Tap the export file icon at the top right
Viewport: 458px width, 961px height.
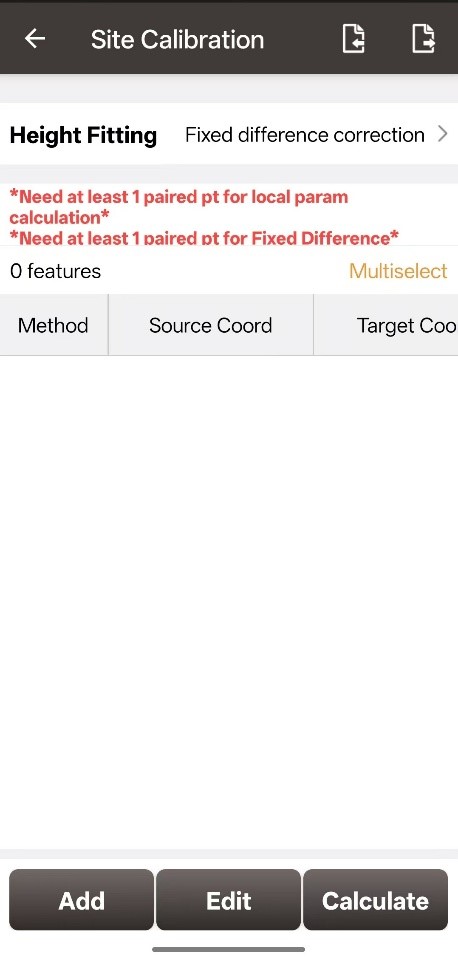(x=423, y=39)
